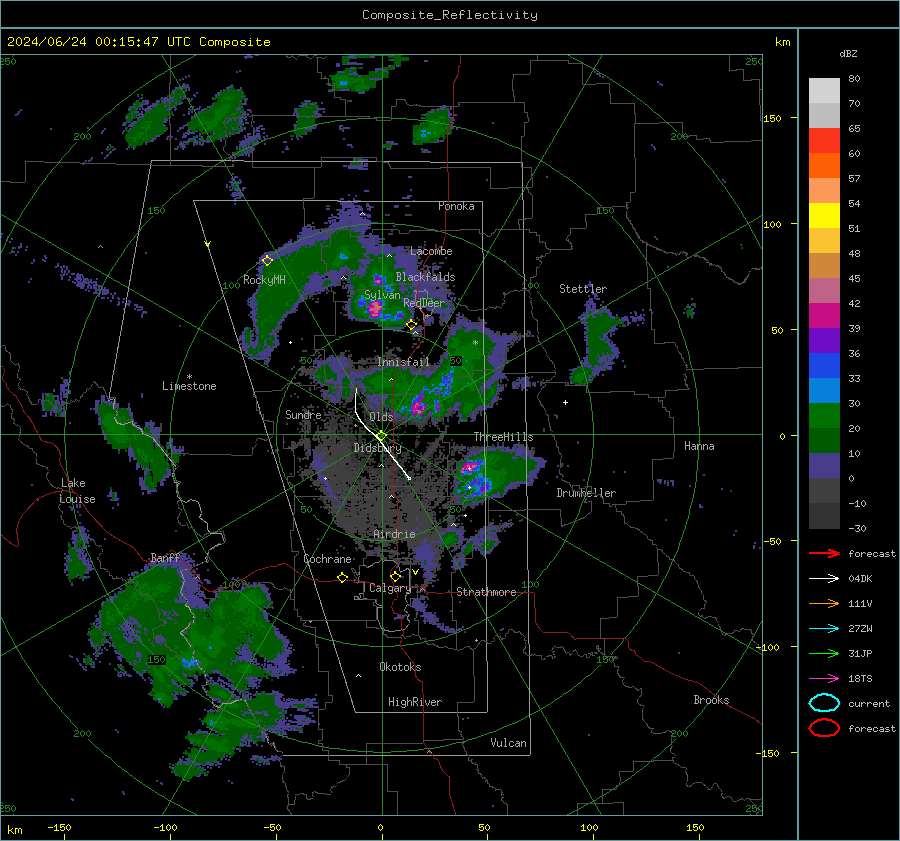Viewport: 900px width, 841px height.
Task: Click the white storm track line through Didsbury
Action: (381, 435)
